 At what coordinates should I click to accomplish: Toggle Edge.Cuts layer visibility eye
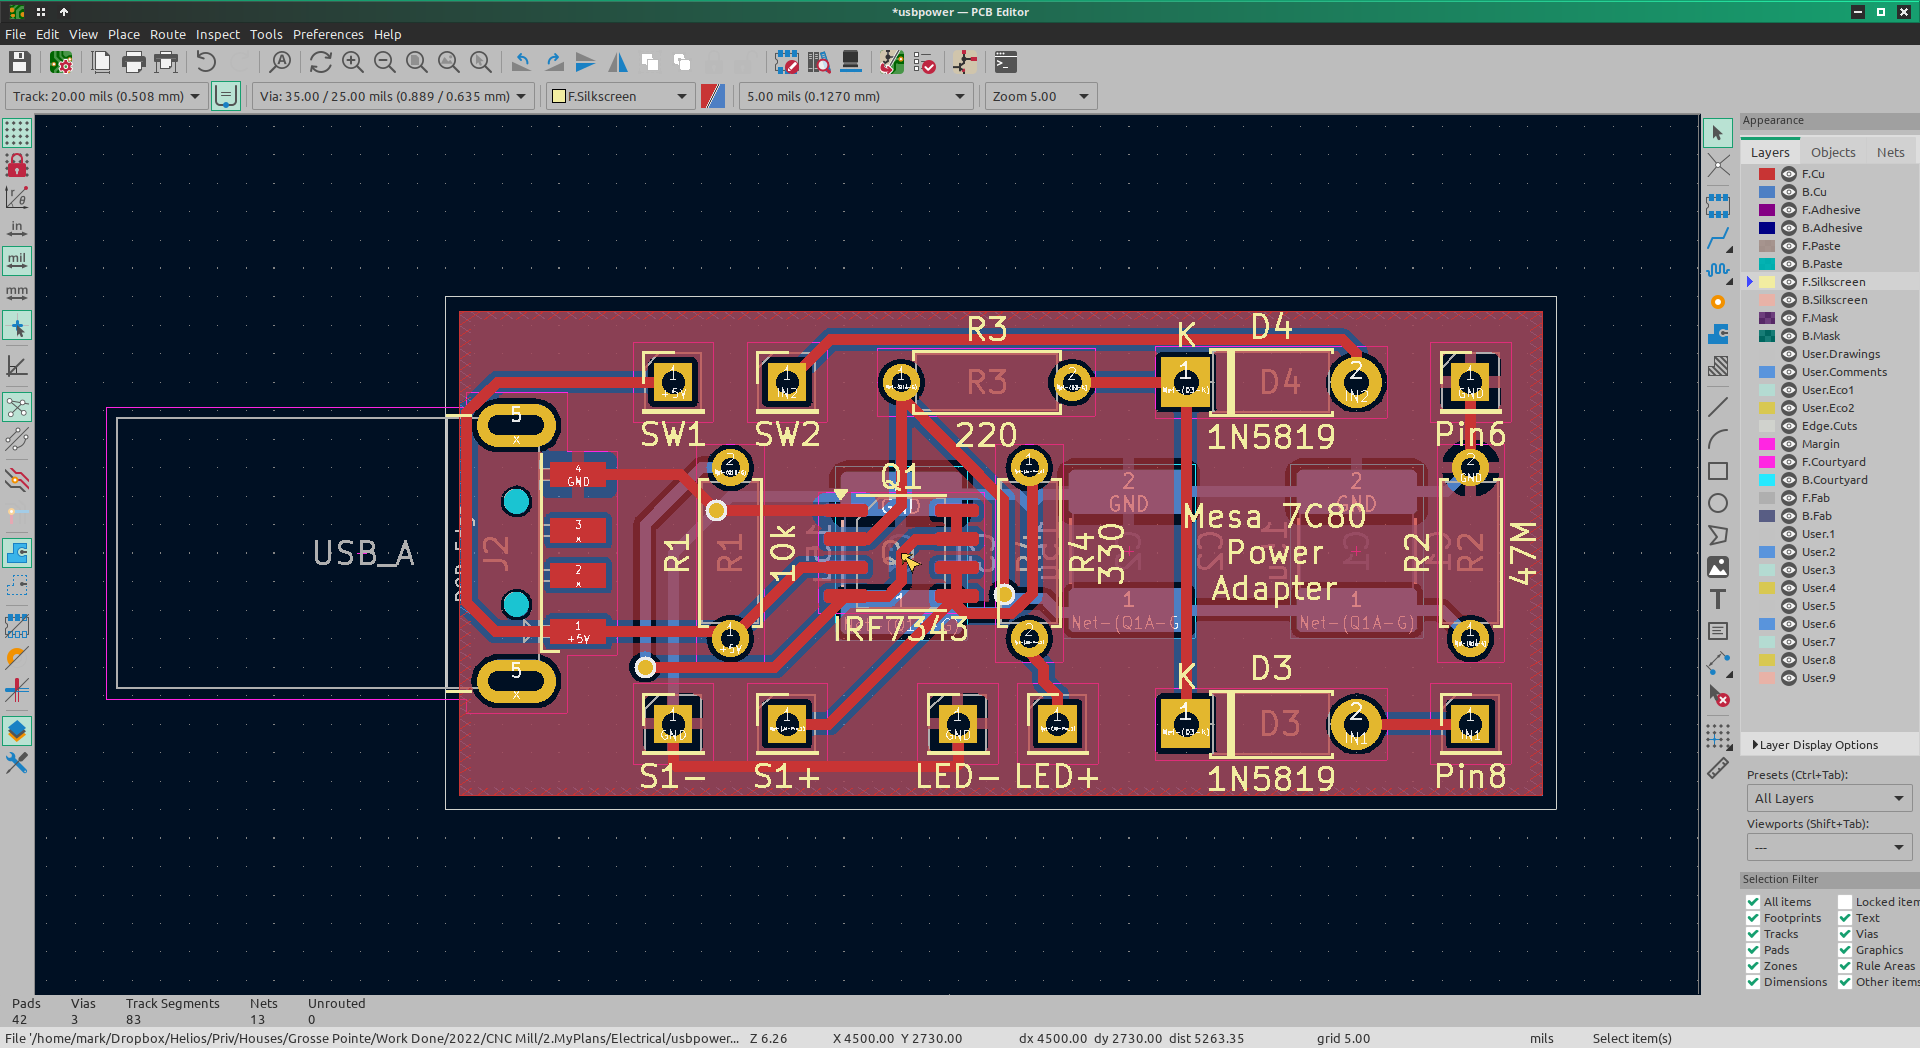click(x=1789, y=426)
